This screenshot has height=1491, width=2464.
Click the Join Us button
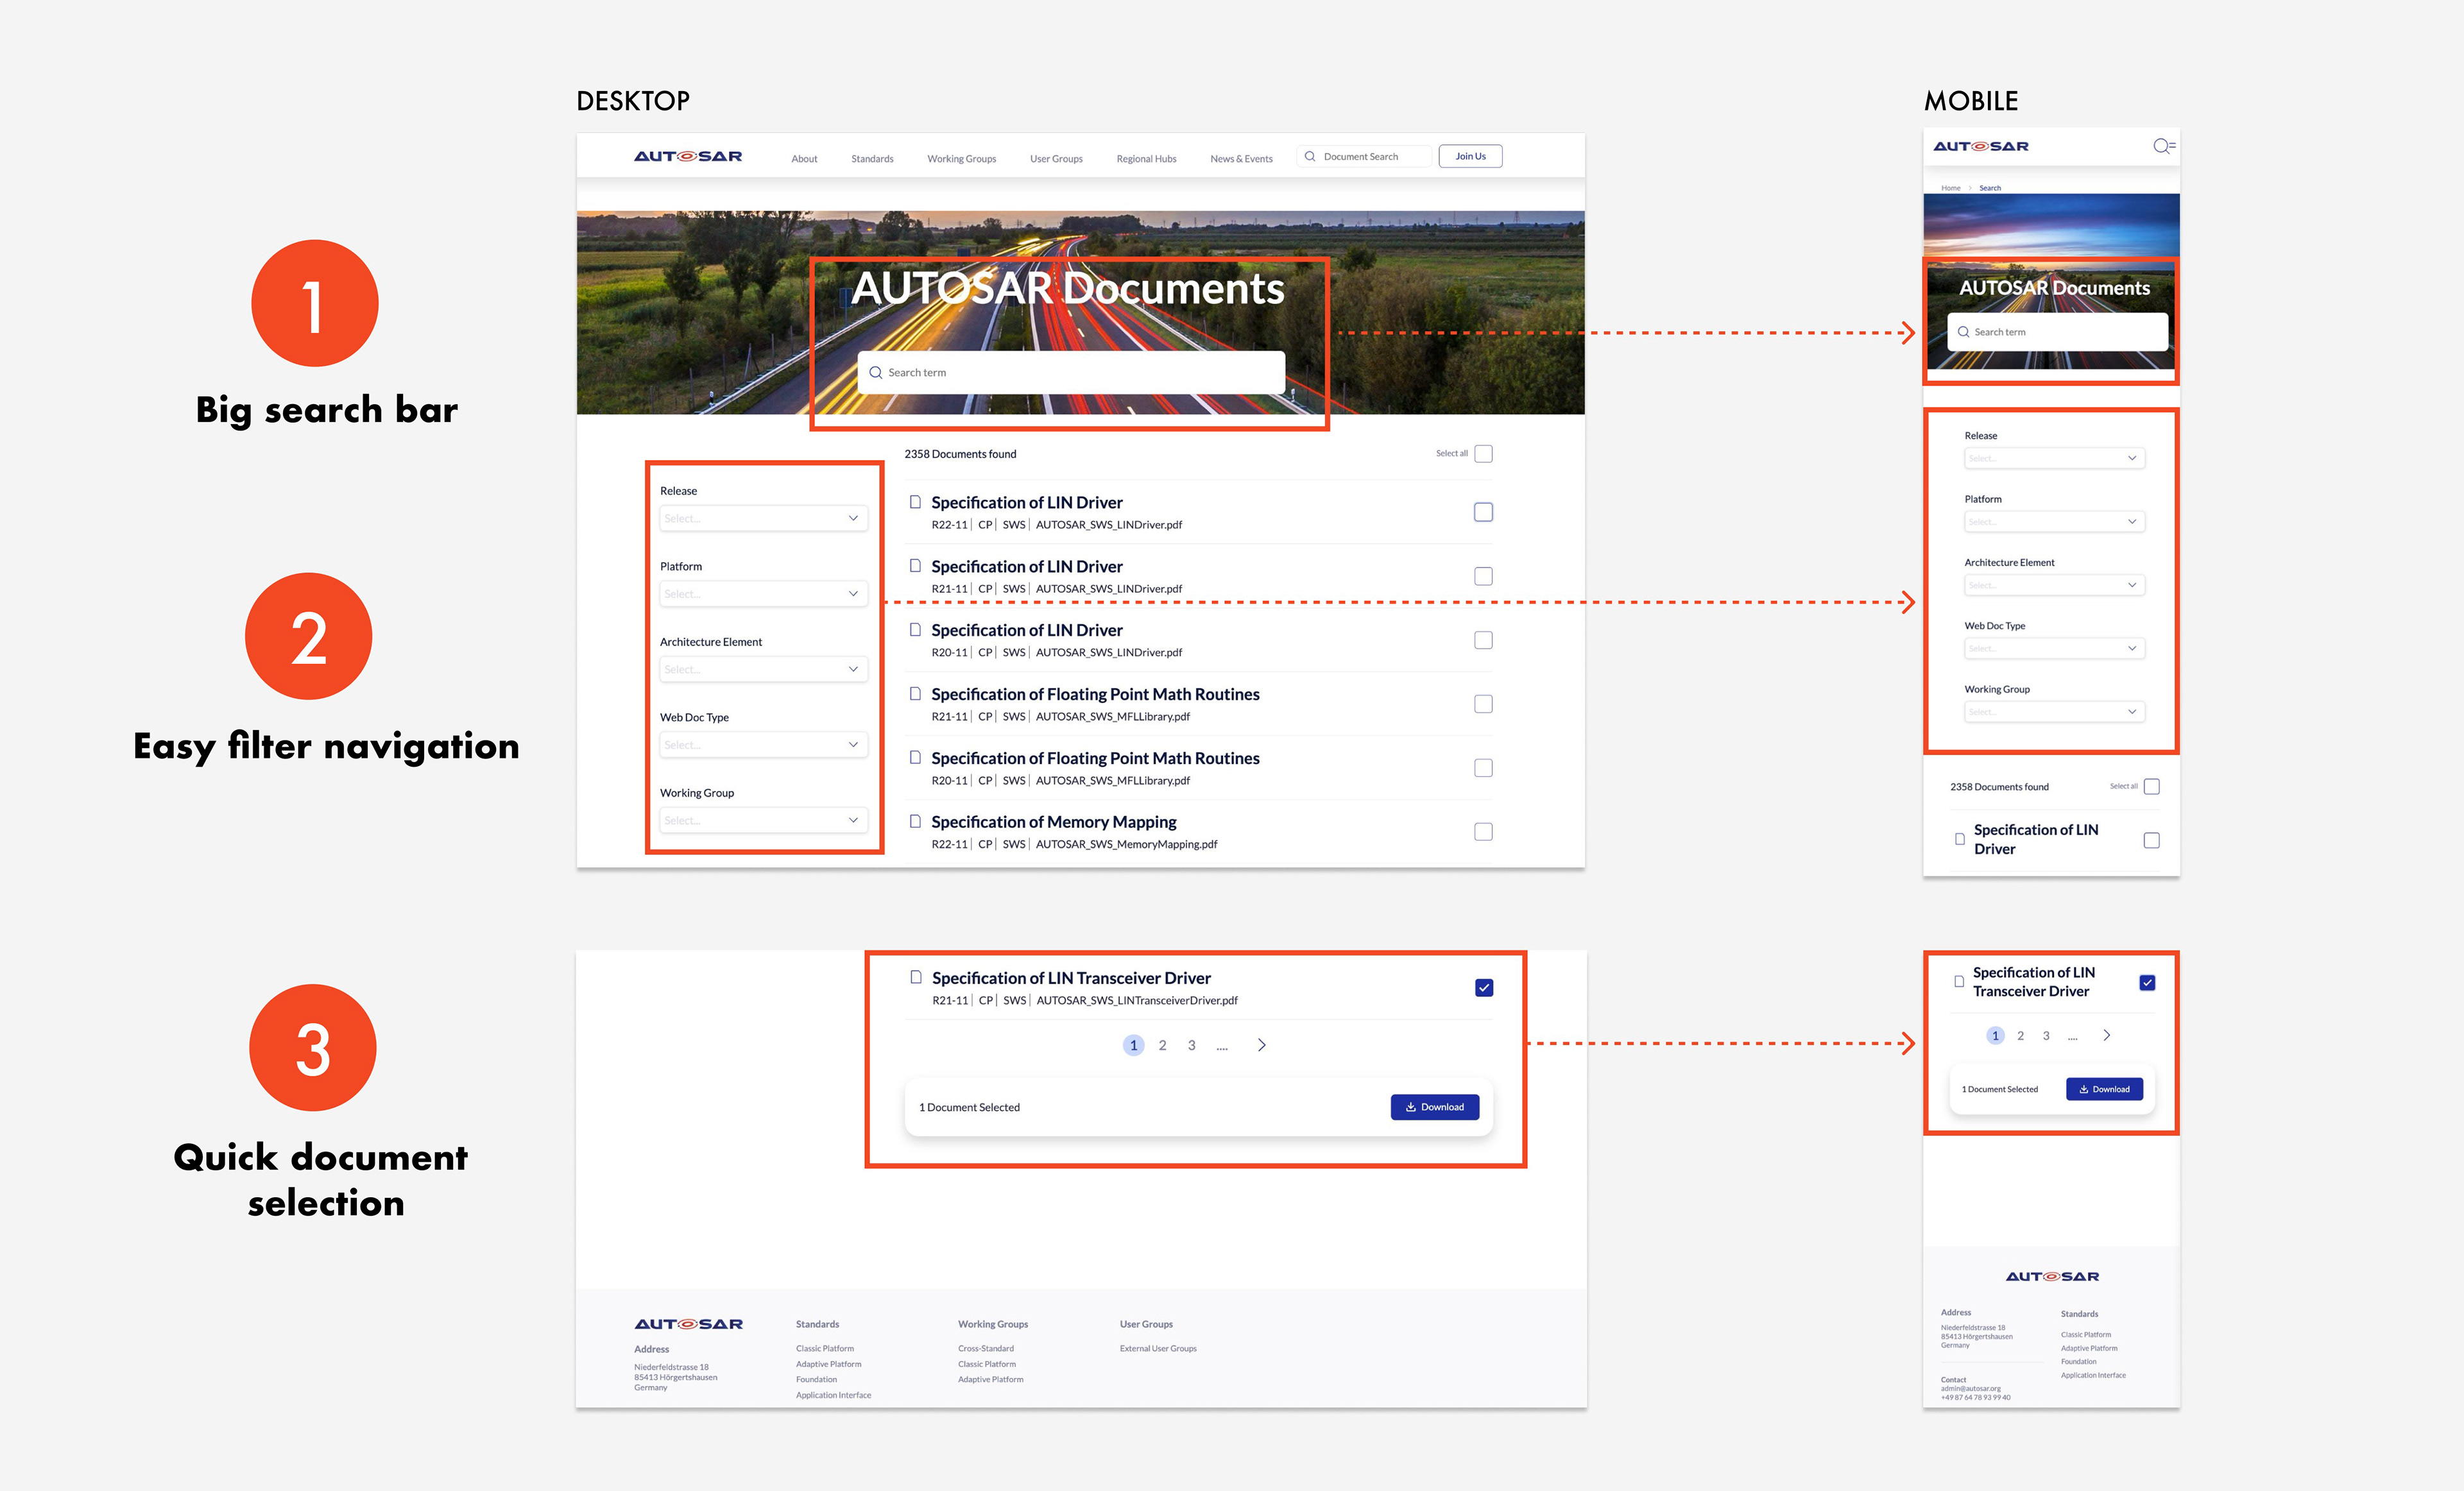(1470, 156)
